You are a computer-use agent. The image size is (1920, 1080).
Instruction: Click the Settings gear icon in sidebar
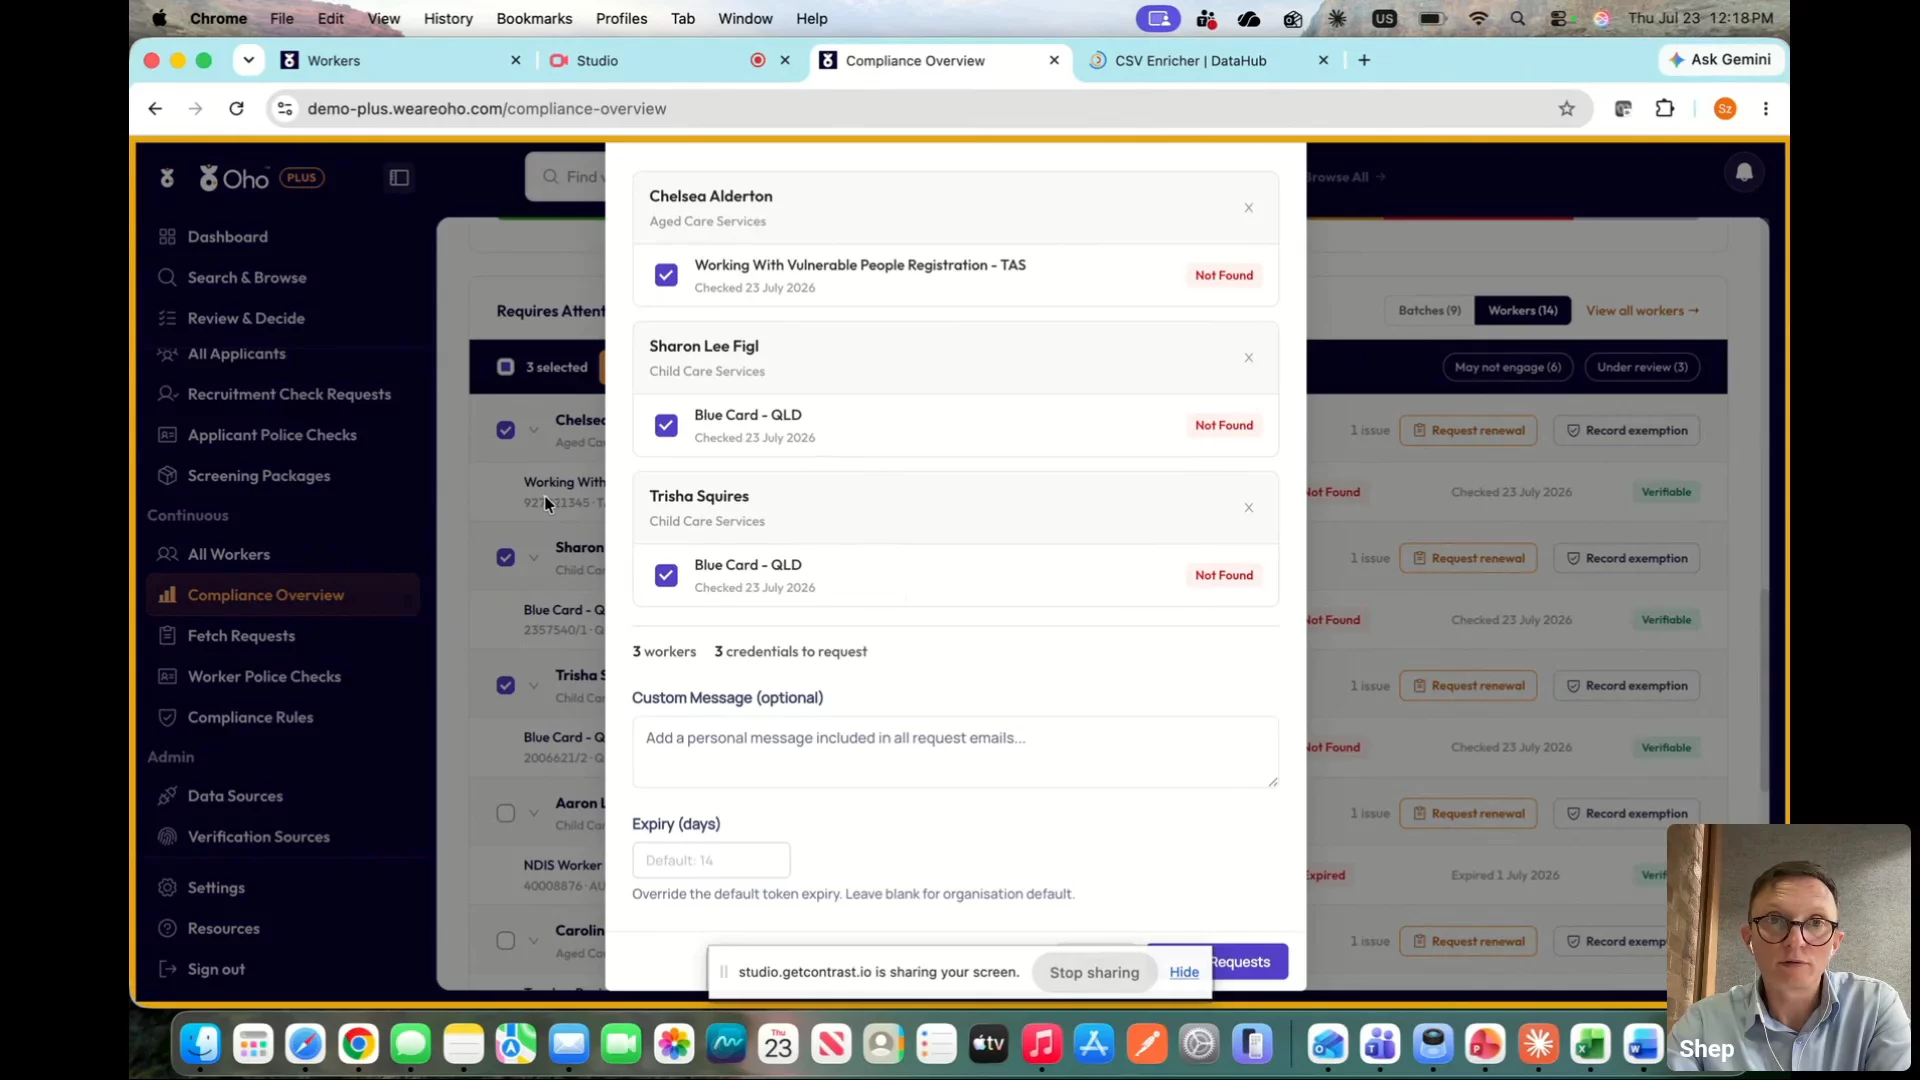click(167, 888)
